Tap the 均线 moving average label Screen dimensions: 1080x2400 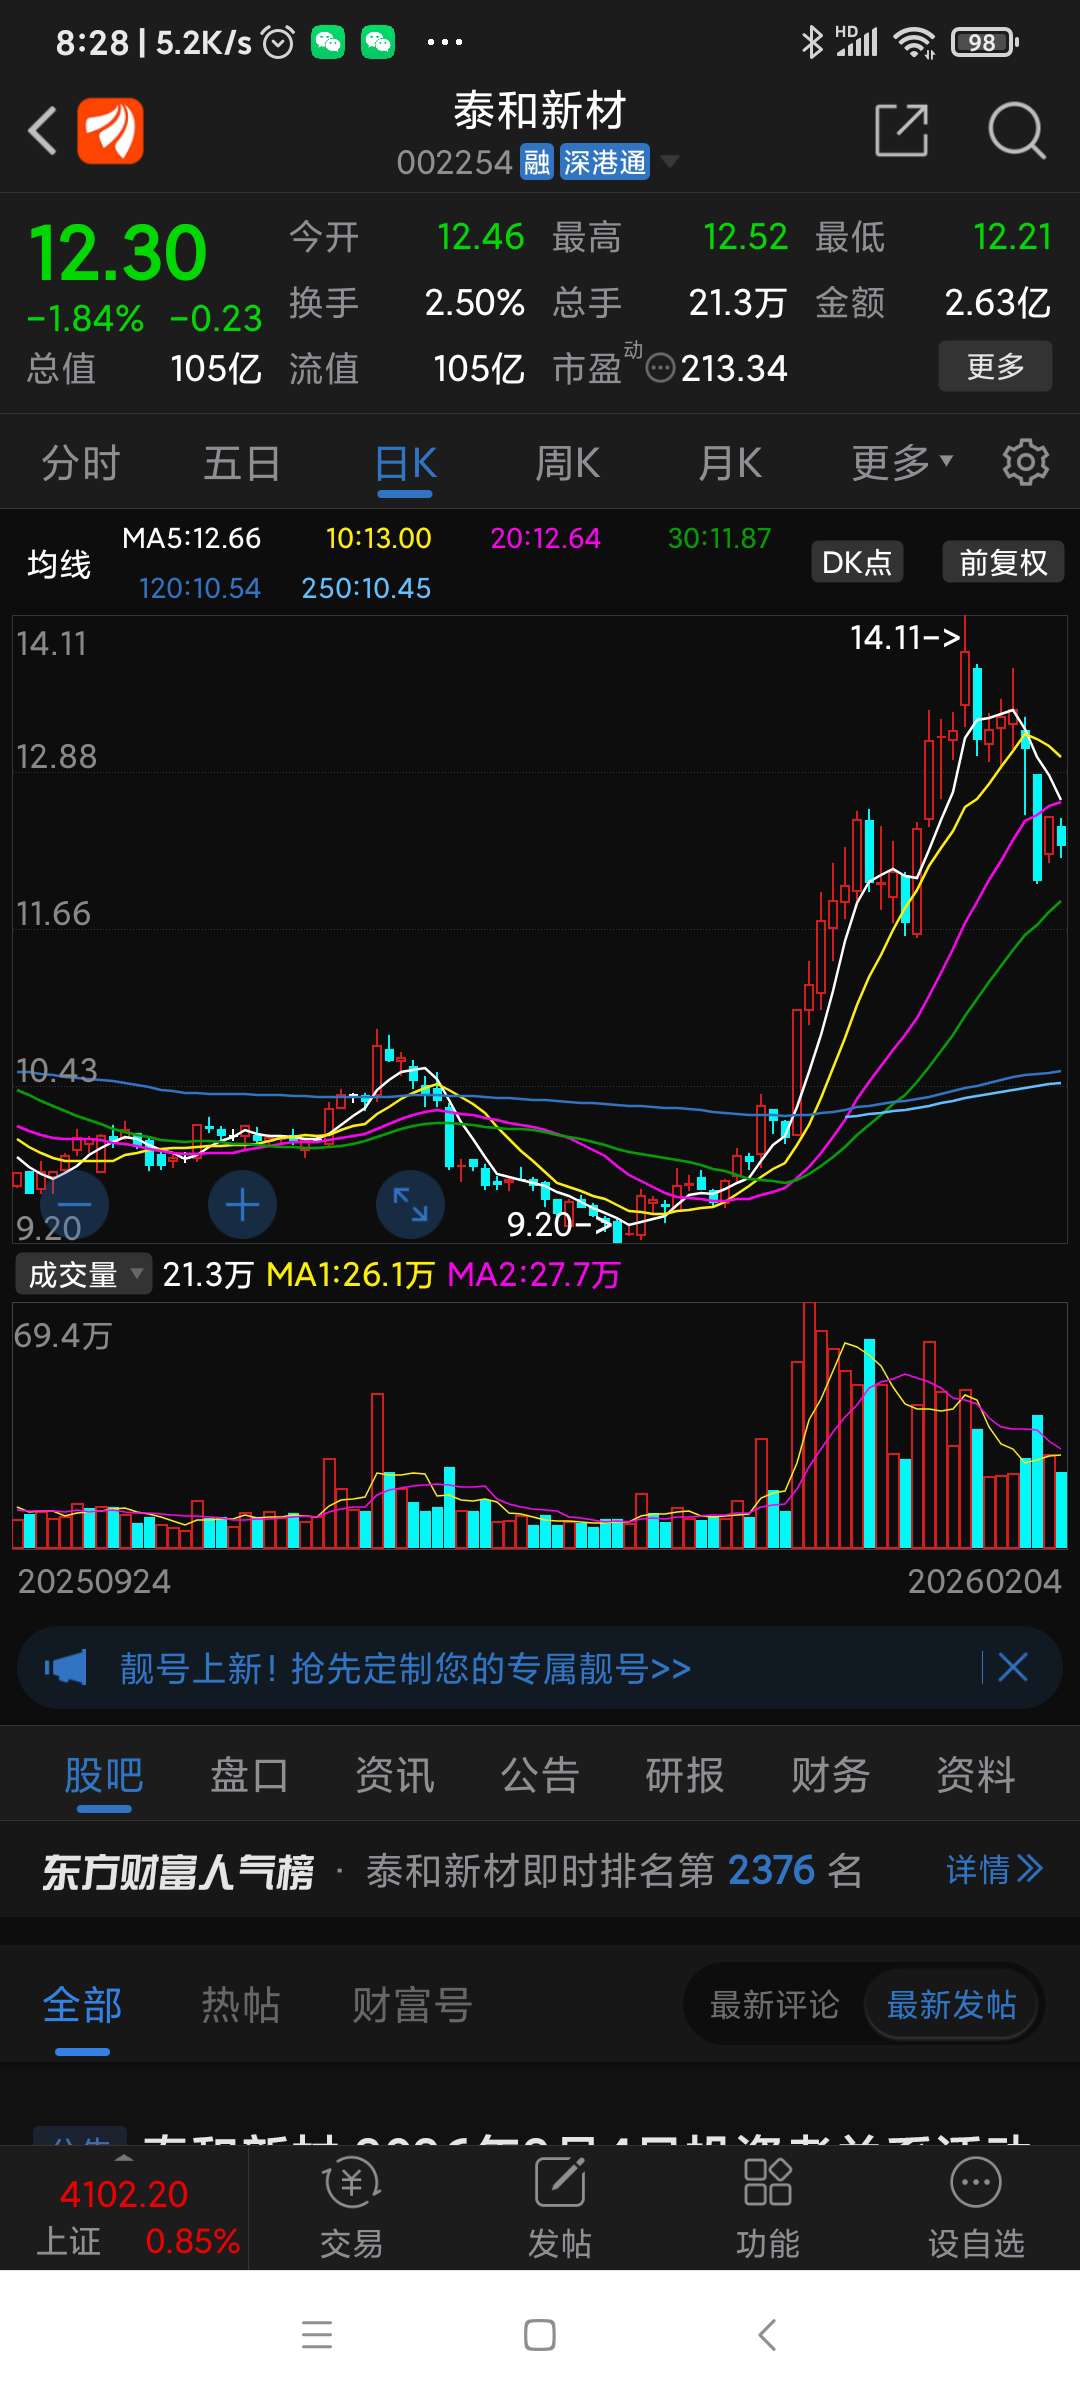(59, 564)
